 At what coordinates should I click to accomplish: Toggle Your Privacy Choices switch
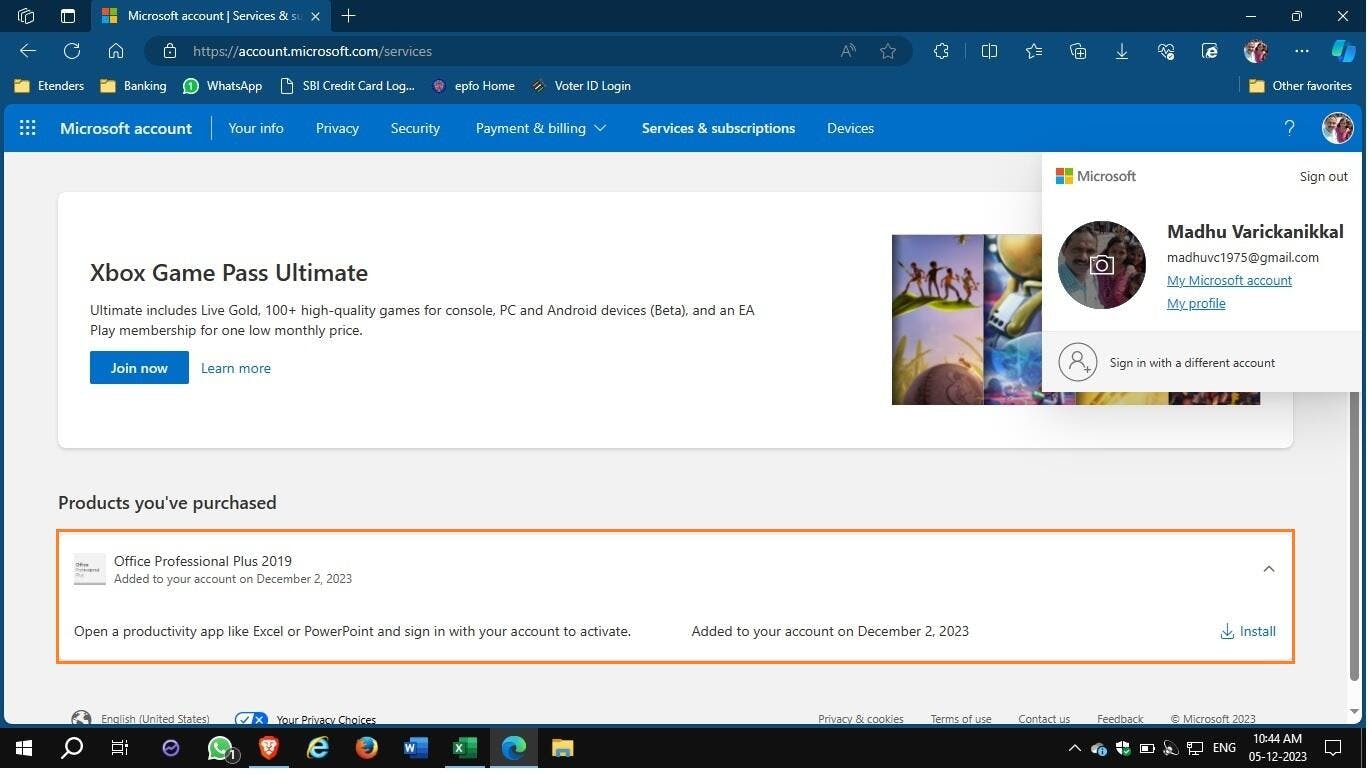pyautogui.click(x=251, y=719)
